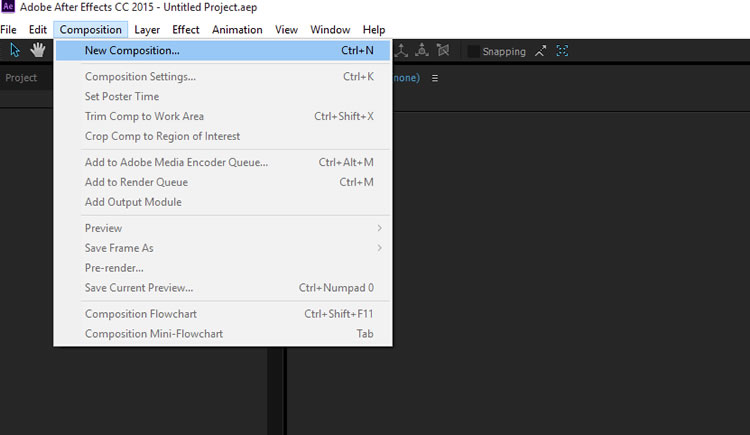Select Set Poster Time entry
The width and height of the screenshot is (750, 435).
[223, 97]
